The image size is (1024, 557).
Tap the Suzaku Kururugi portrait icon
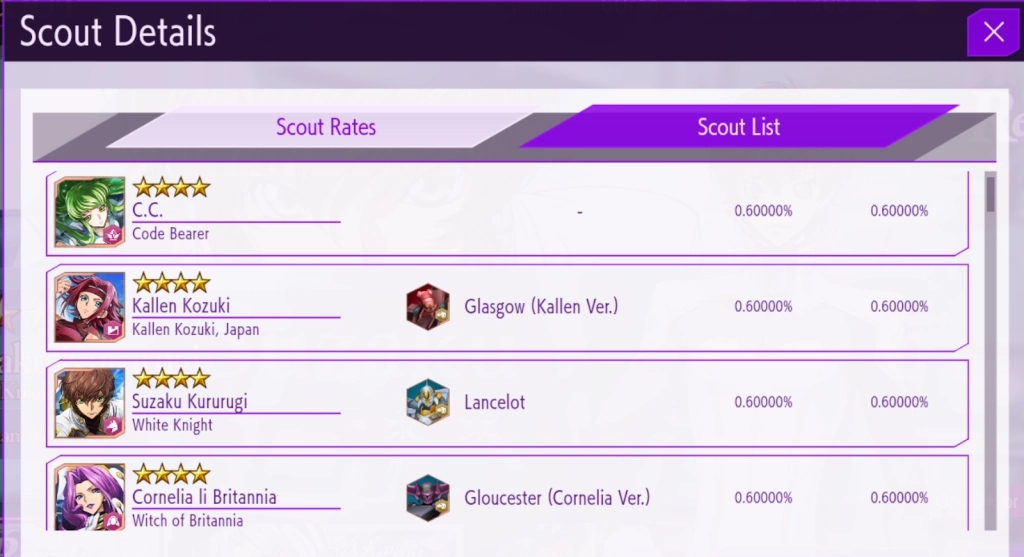coord(90,403)
